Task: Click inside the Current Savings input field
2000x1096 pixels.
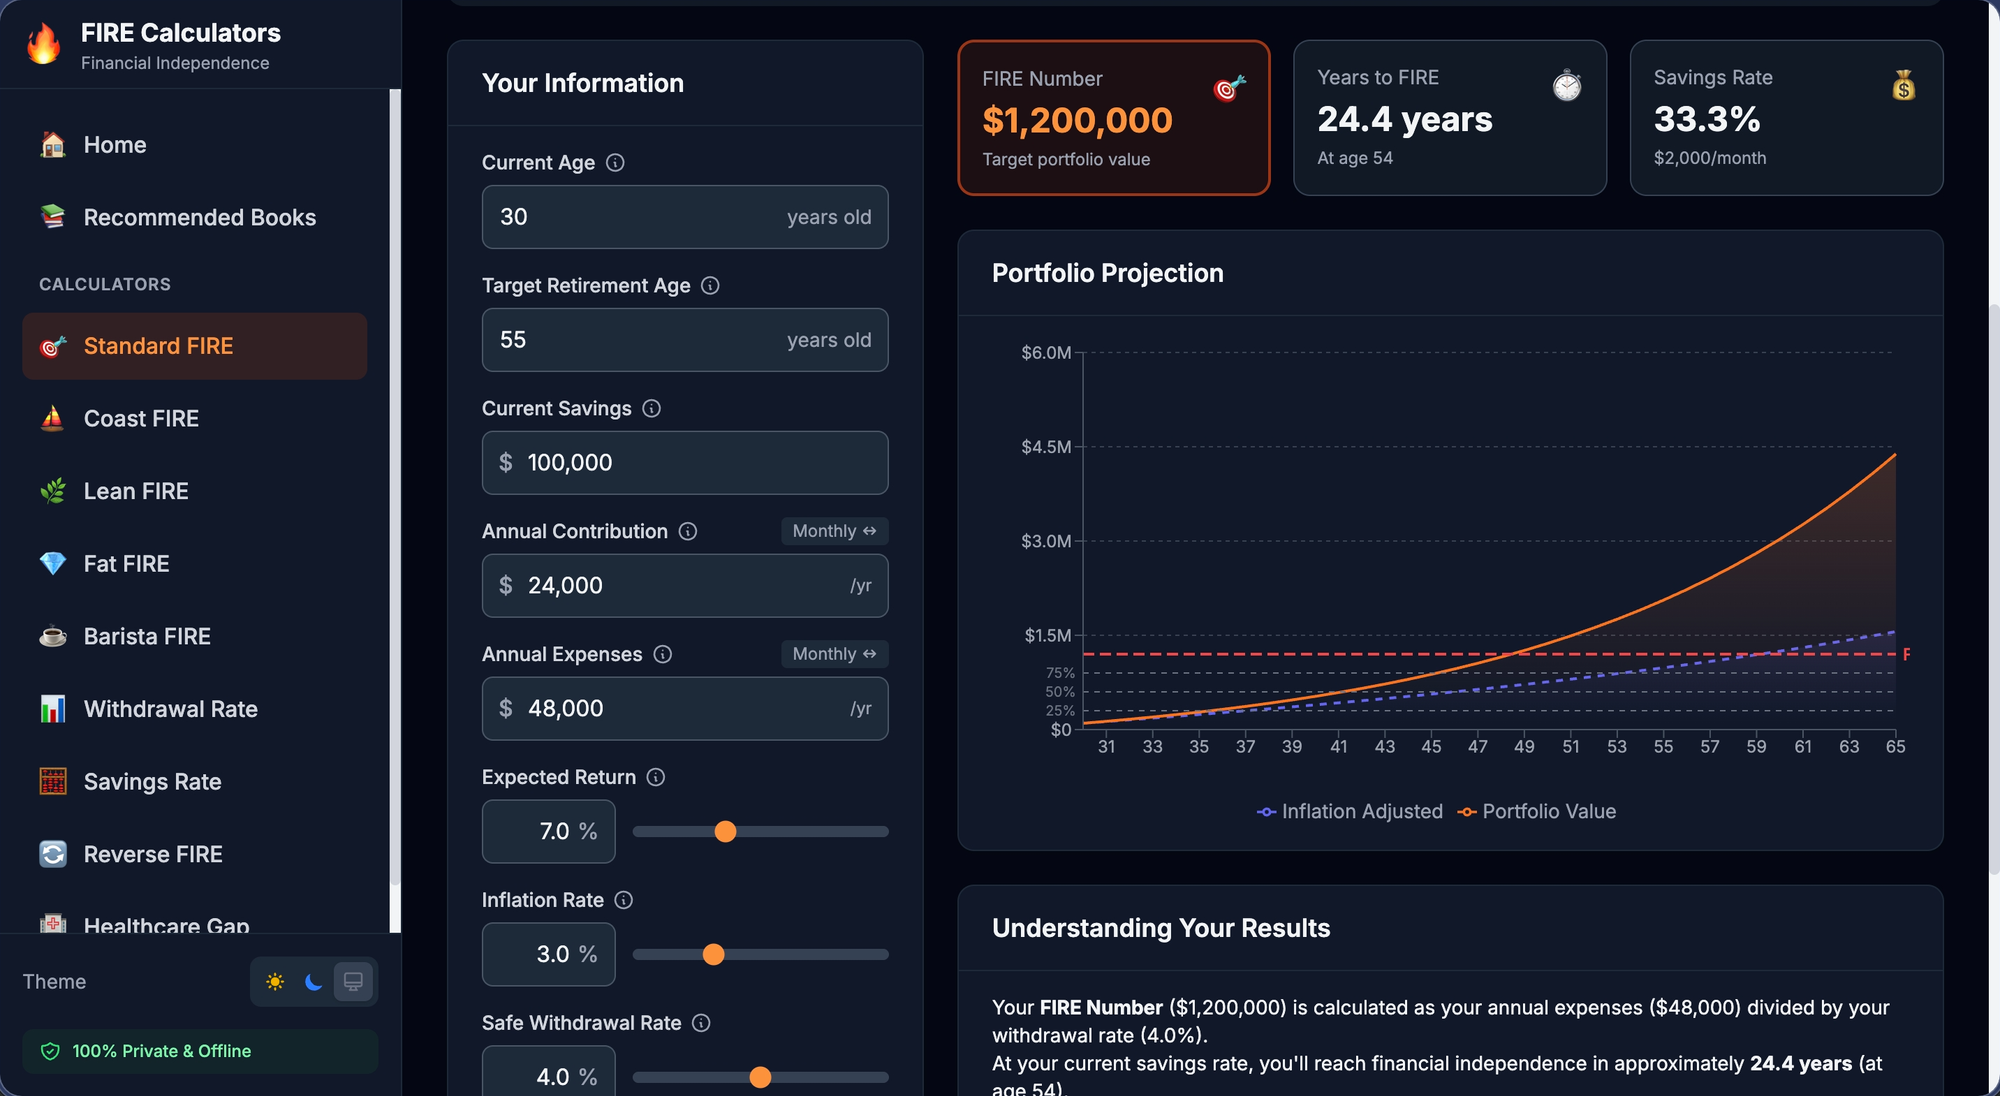Action: pyautogui.click(x=684, y=463)
